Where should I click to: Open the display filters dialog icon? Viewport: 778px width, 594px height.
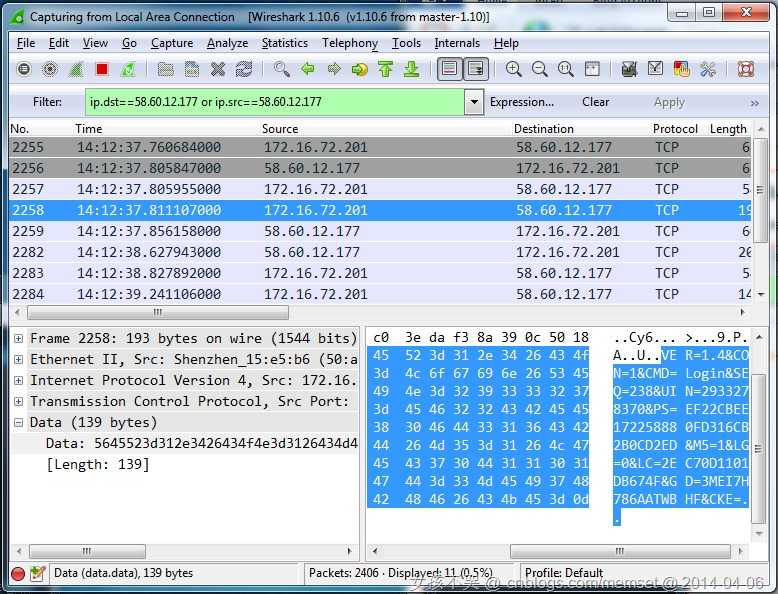point(655,69)
